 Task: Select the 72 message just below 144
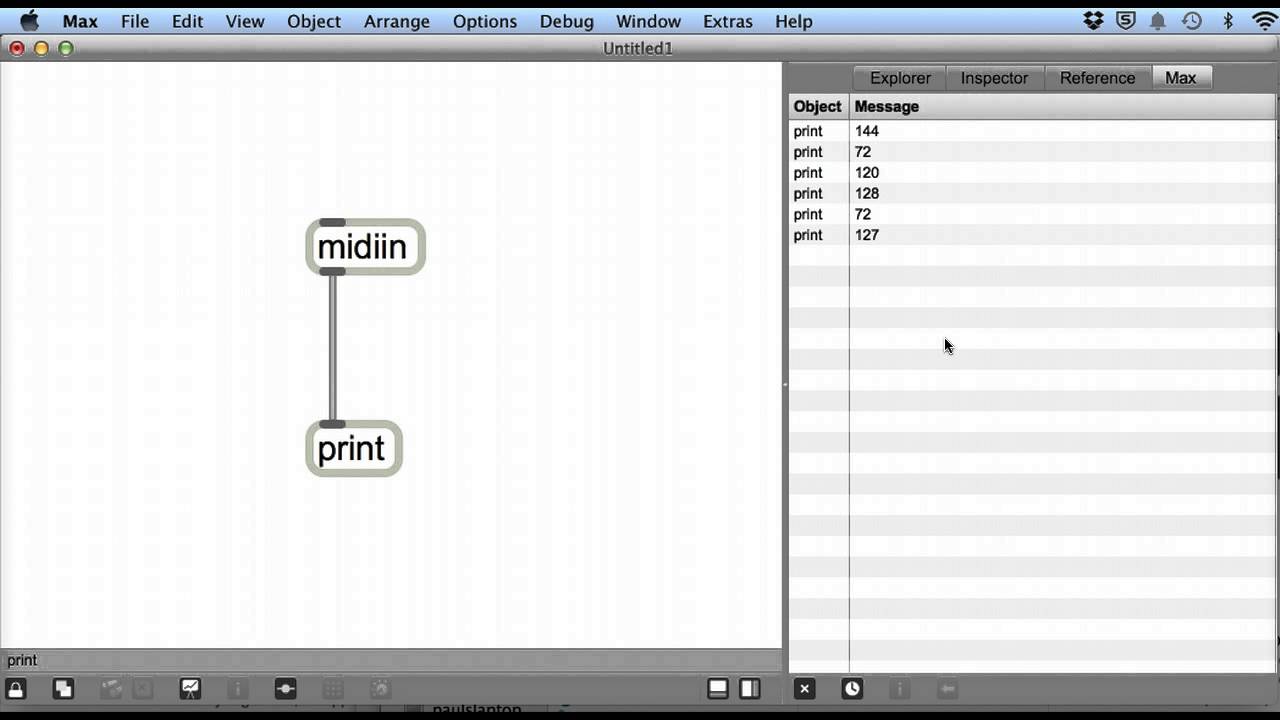[x=863, y=152]
